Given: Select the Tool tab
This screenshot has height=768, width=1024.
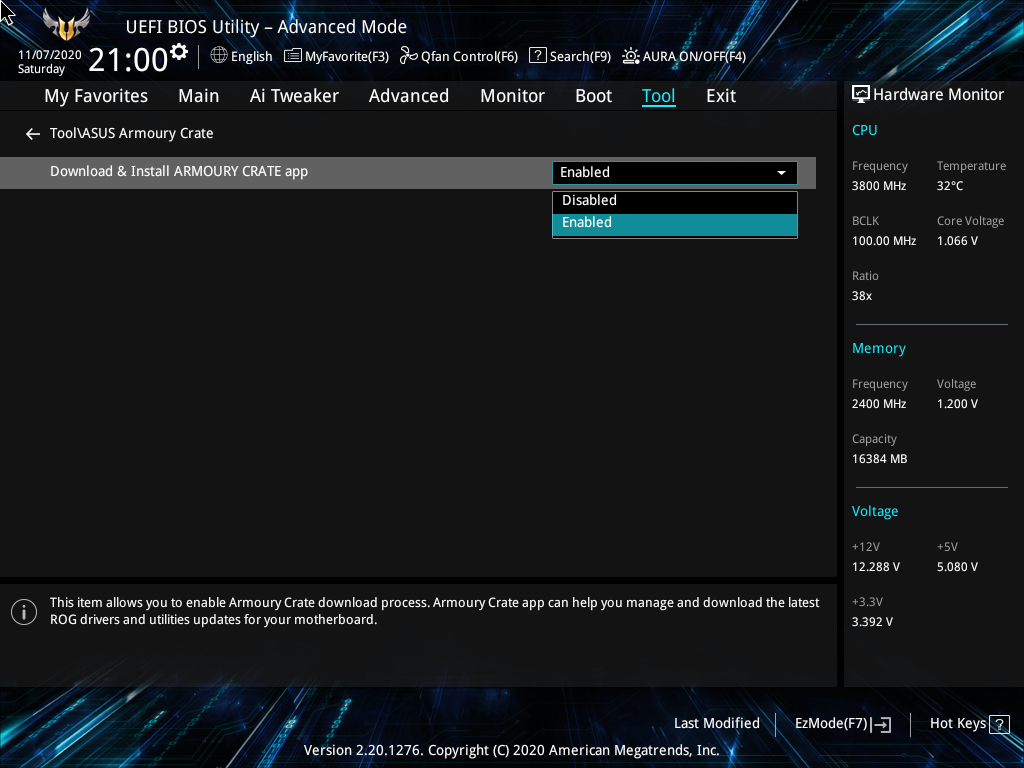Looking at the screenshot, I should coord(658,96).
